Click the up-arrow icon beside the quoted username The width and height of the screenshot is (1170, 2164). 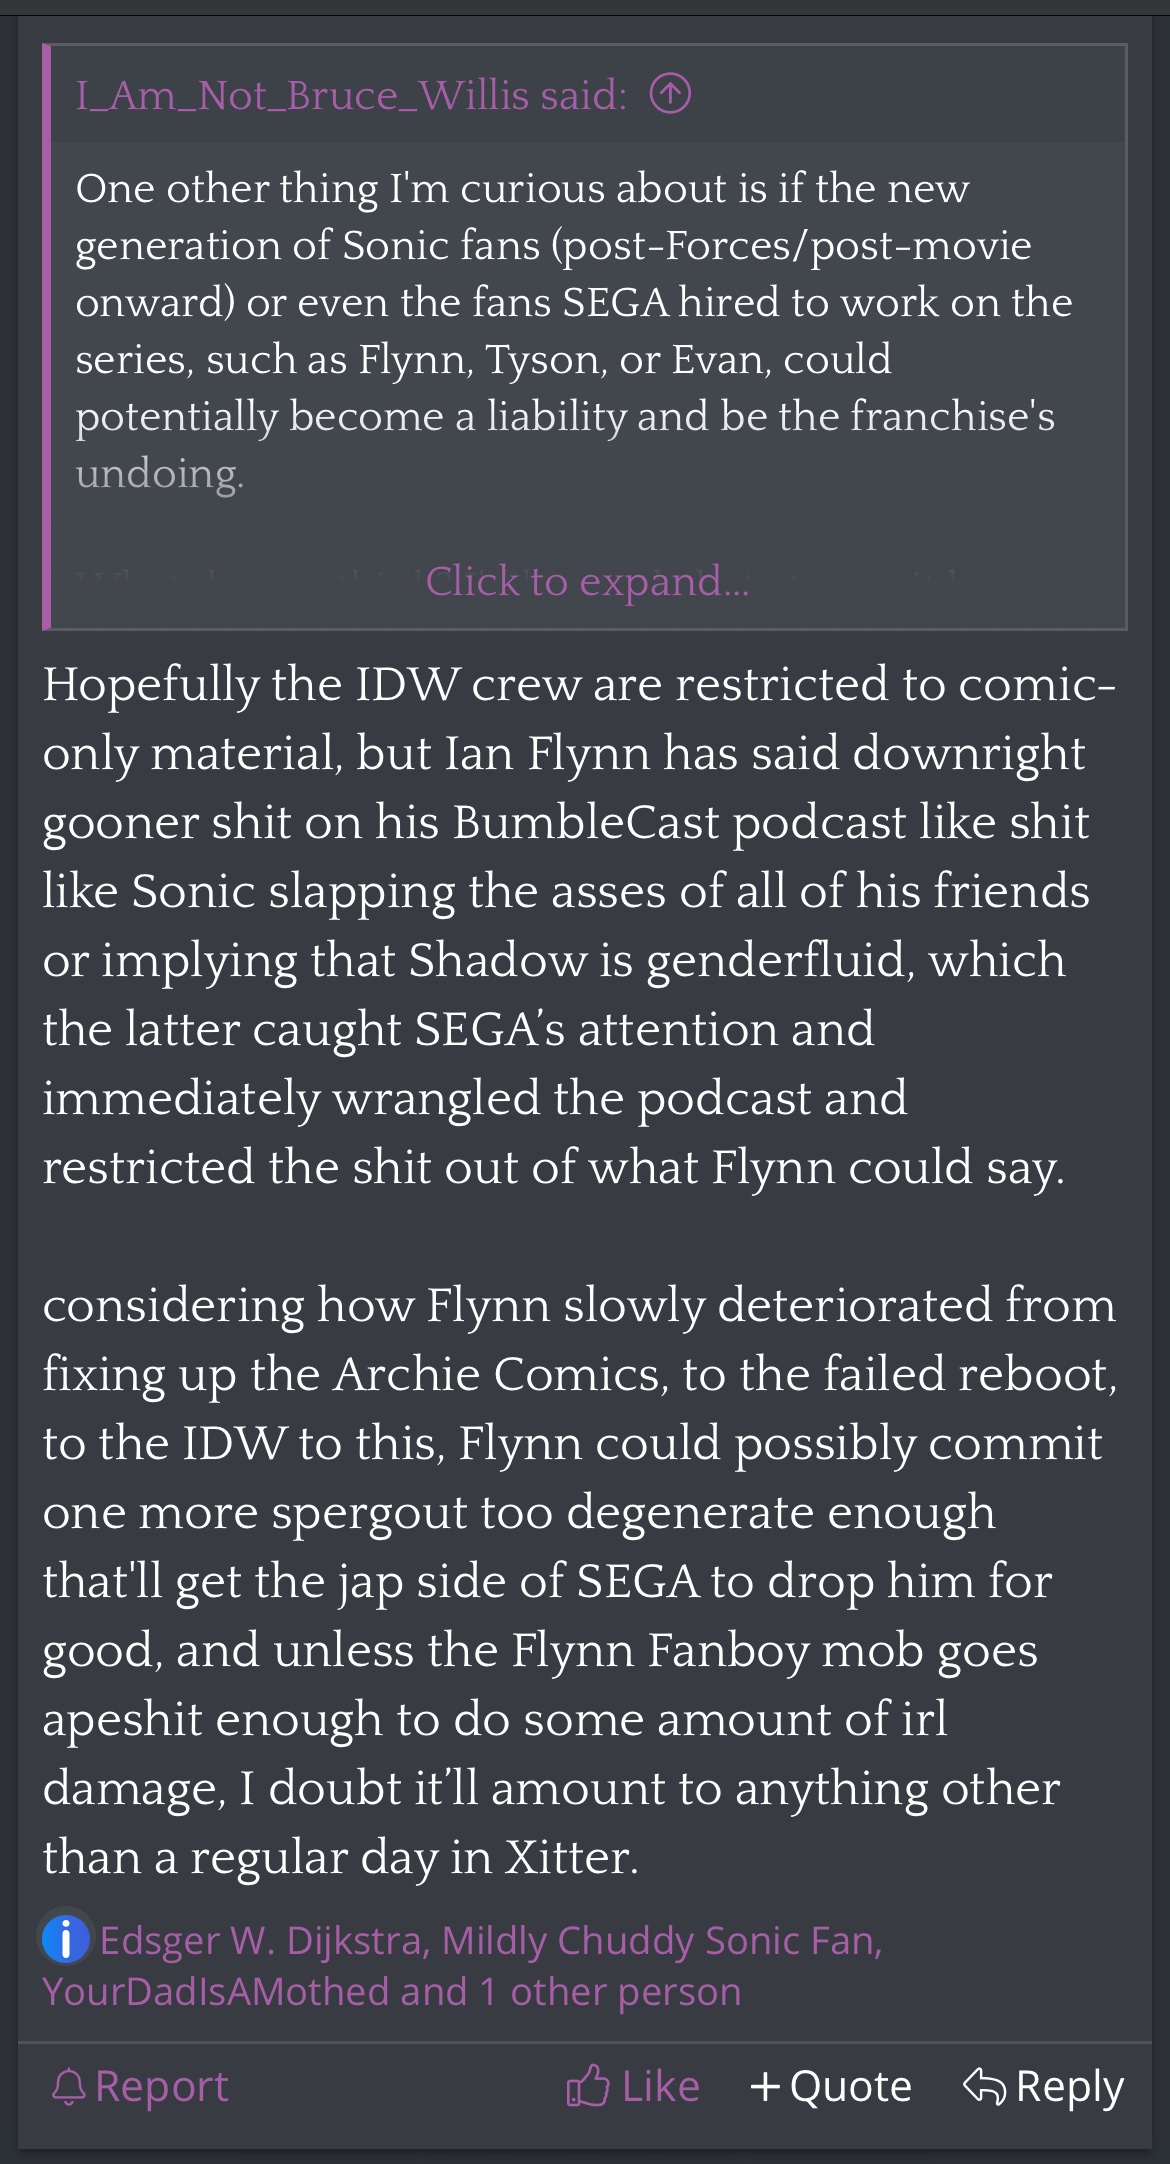670,95
